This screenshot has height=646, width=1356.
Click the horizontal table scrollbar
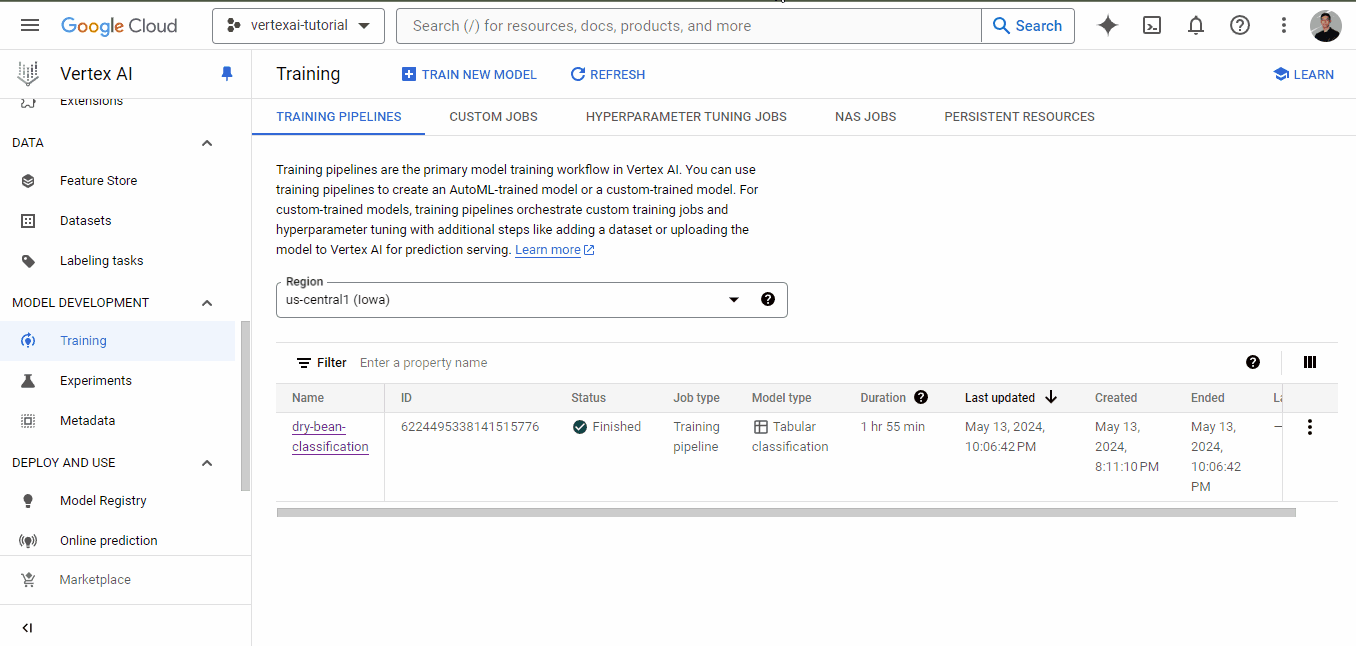coord(786,512)
